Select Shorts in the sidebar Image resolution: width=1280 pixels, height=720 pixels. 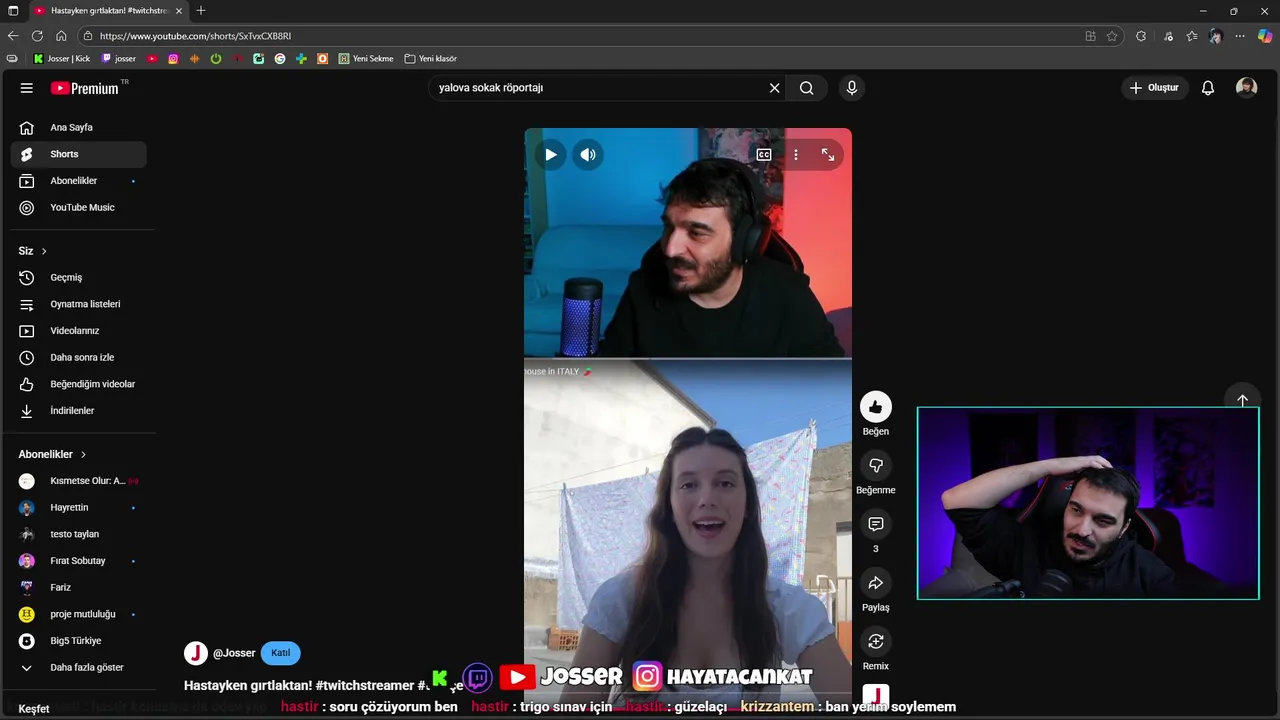(x=78, y=154)
